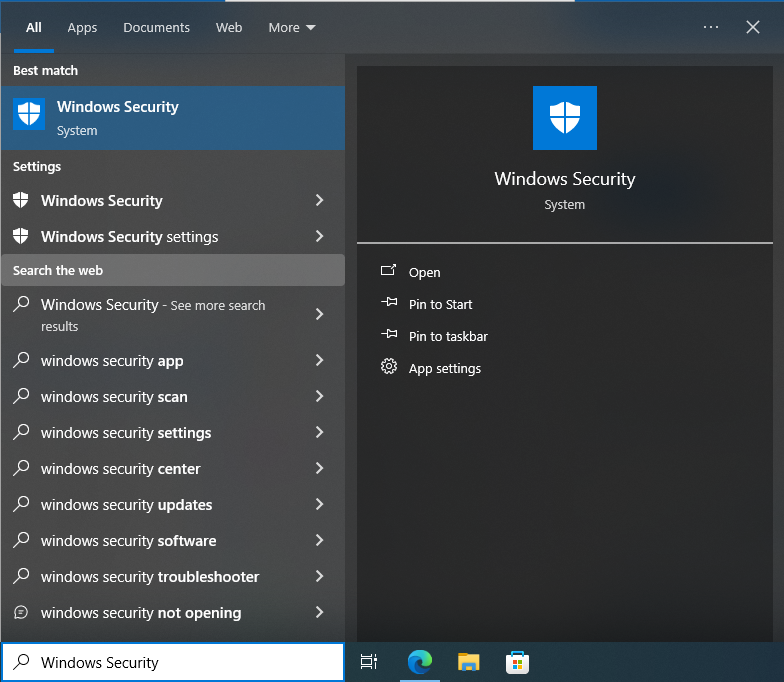Select 'windows security updates' suggestion
Screen dimensions: 784x682
click(x=126, y=504)
